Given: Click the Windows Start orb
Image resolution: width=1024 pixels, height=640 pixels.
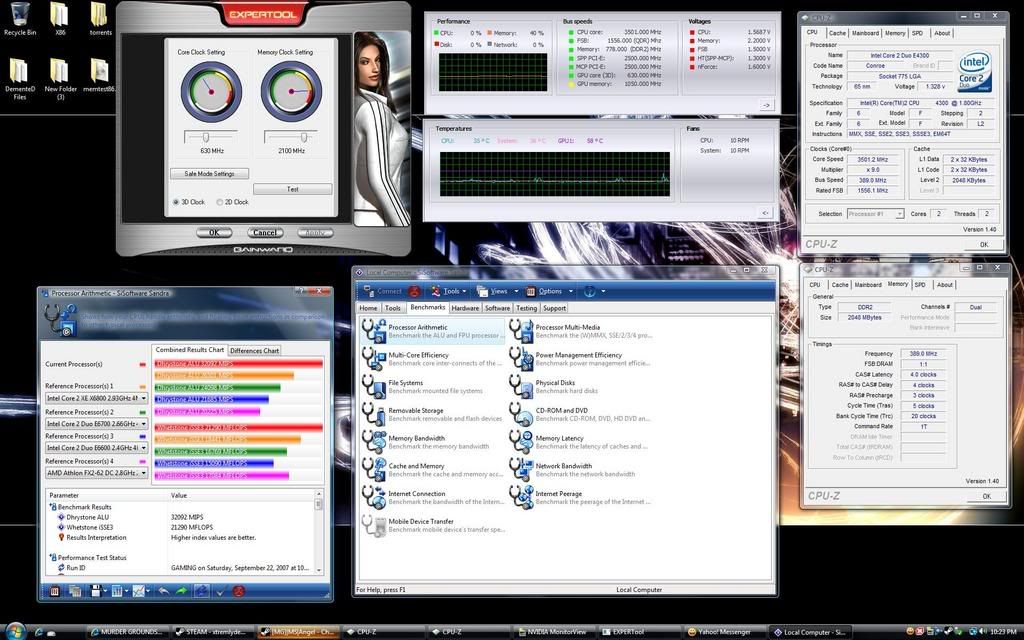Looking at the screenshot, I should pyautogui.click(x=14, y=631).
